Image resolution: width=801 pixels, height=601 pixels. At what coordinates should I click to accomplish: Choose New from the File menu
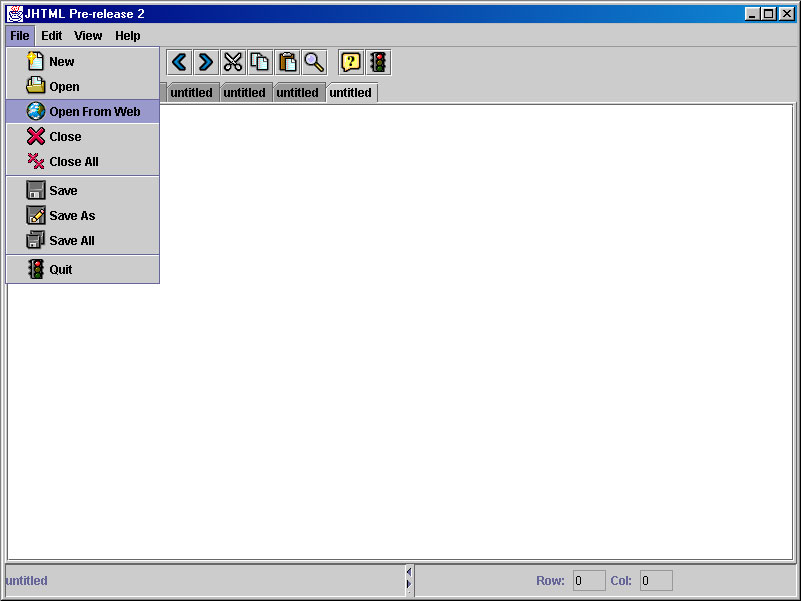62,62
